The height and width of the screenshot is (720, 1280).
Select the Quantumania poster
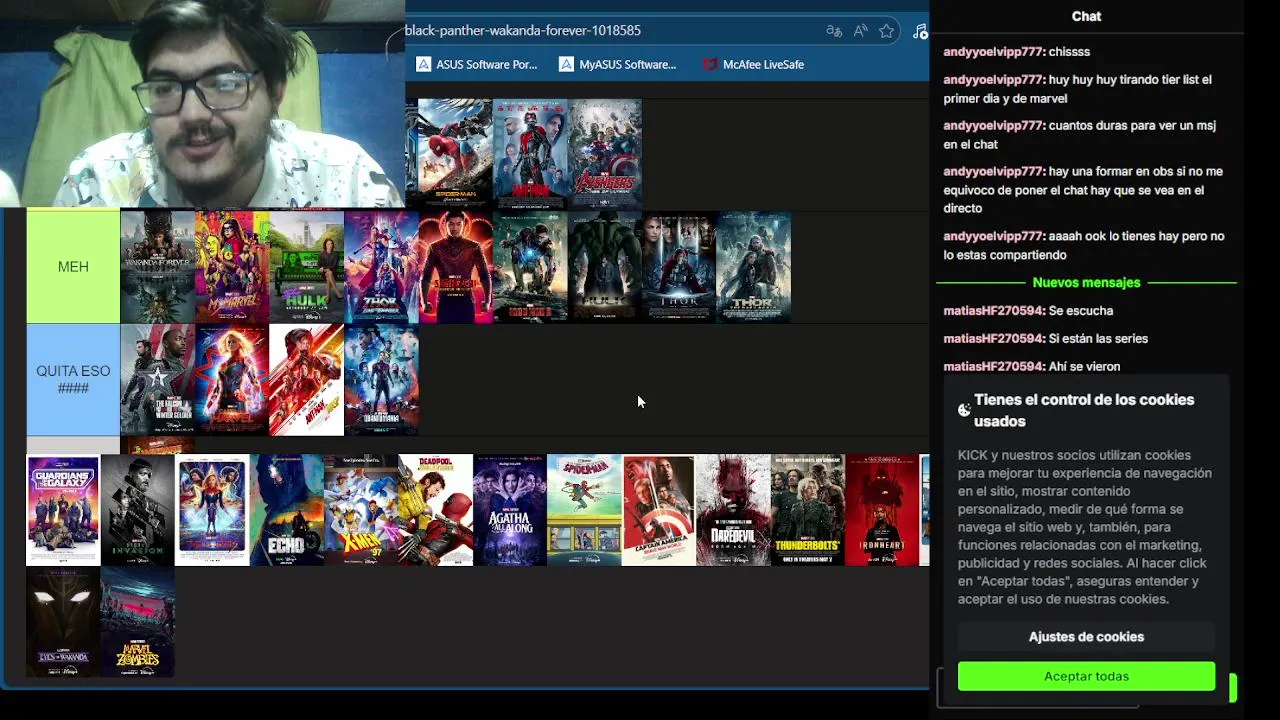[x=381, y=380]
